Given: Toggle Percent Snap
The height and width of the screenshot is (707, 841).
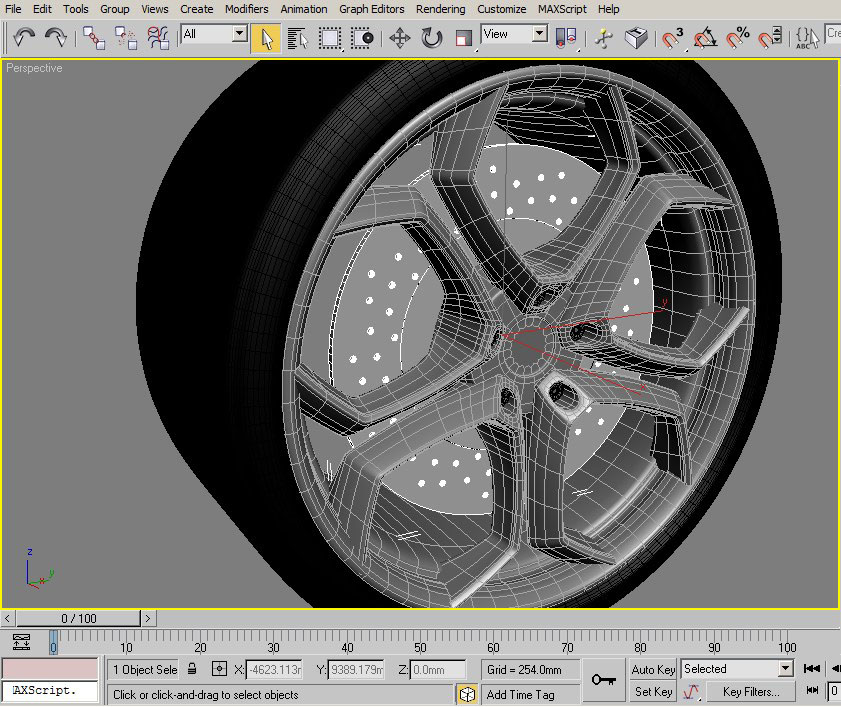Looking at the screenshot, I should click(737, 38).
